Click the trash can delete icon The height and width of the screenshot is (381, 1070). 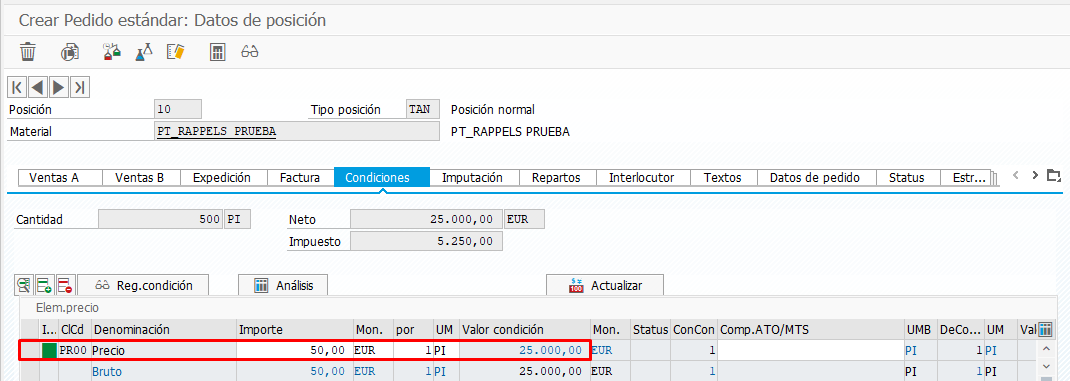[27, 52]
